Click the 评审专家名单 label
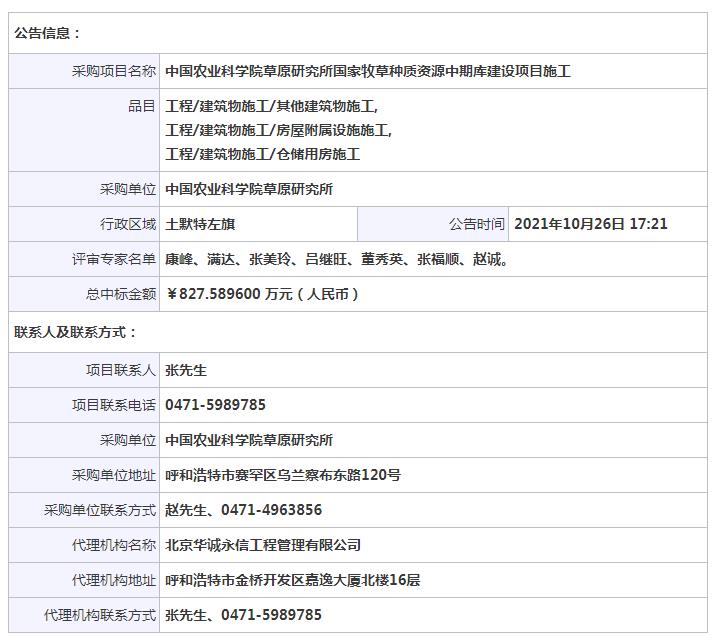This screenshot has height=644, width=720. coord(114,259)
